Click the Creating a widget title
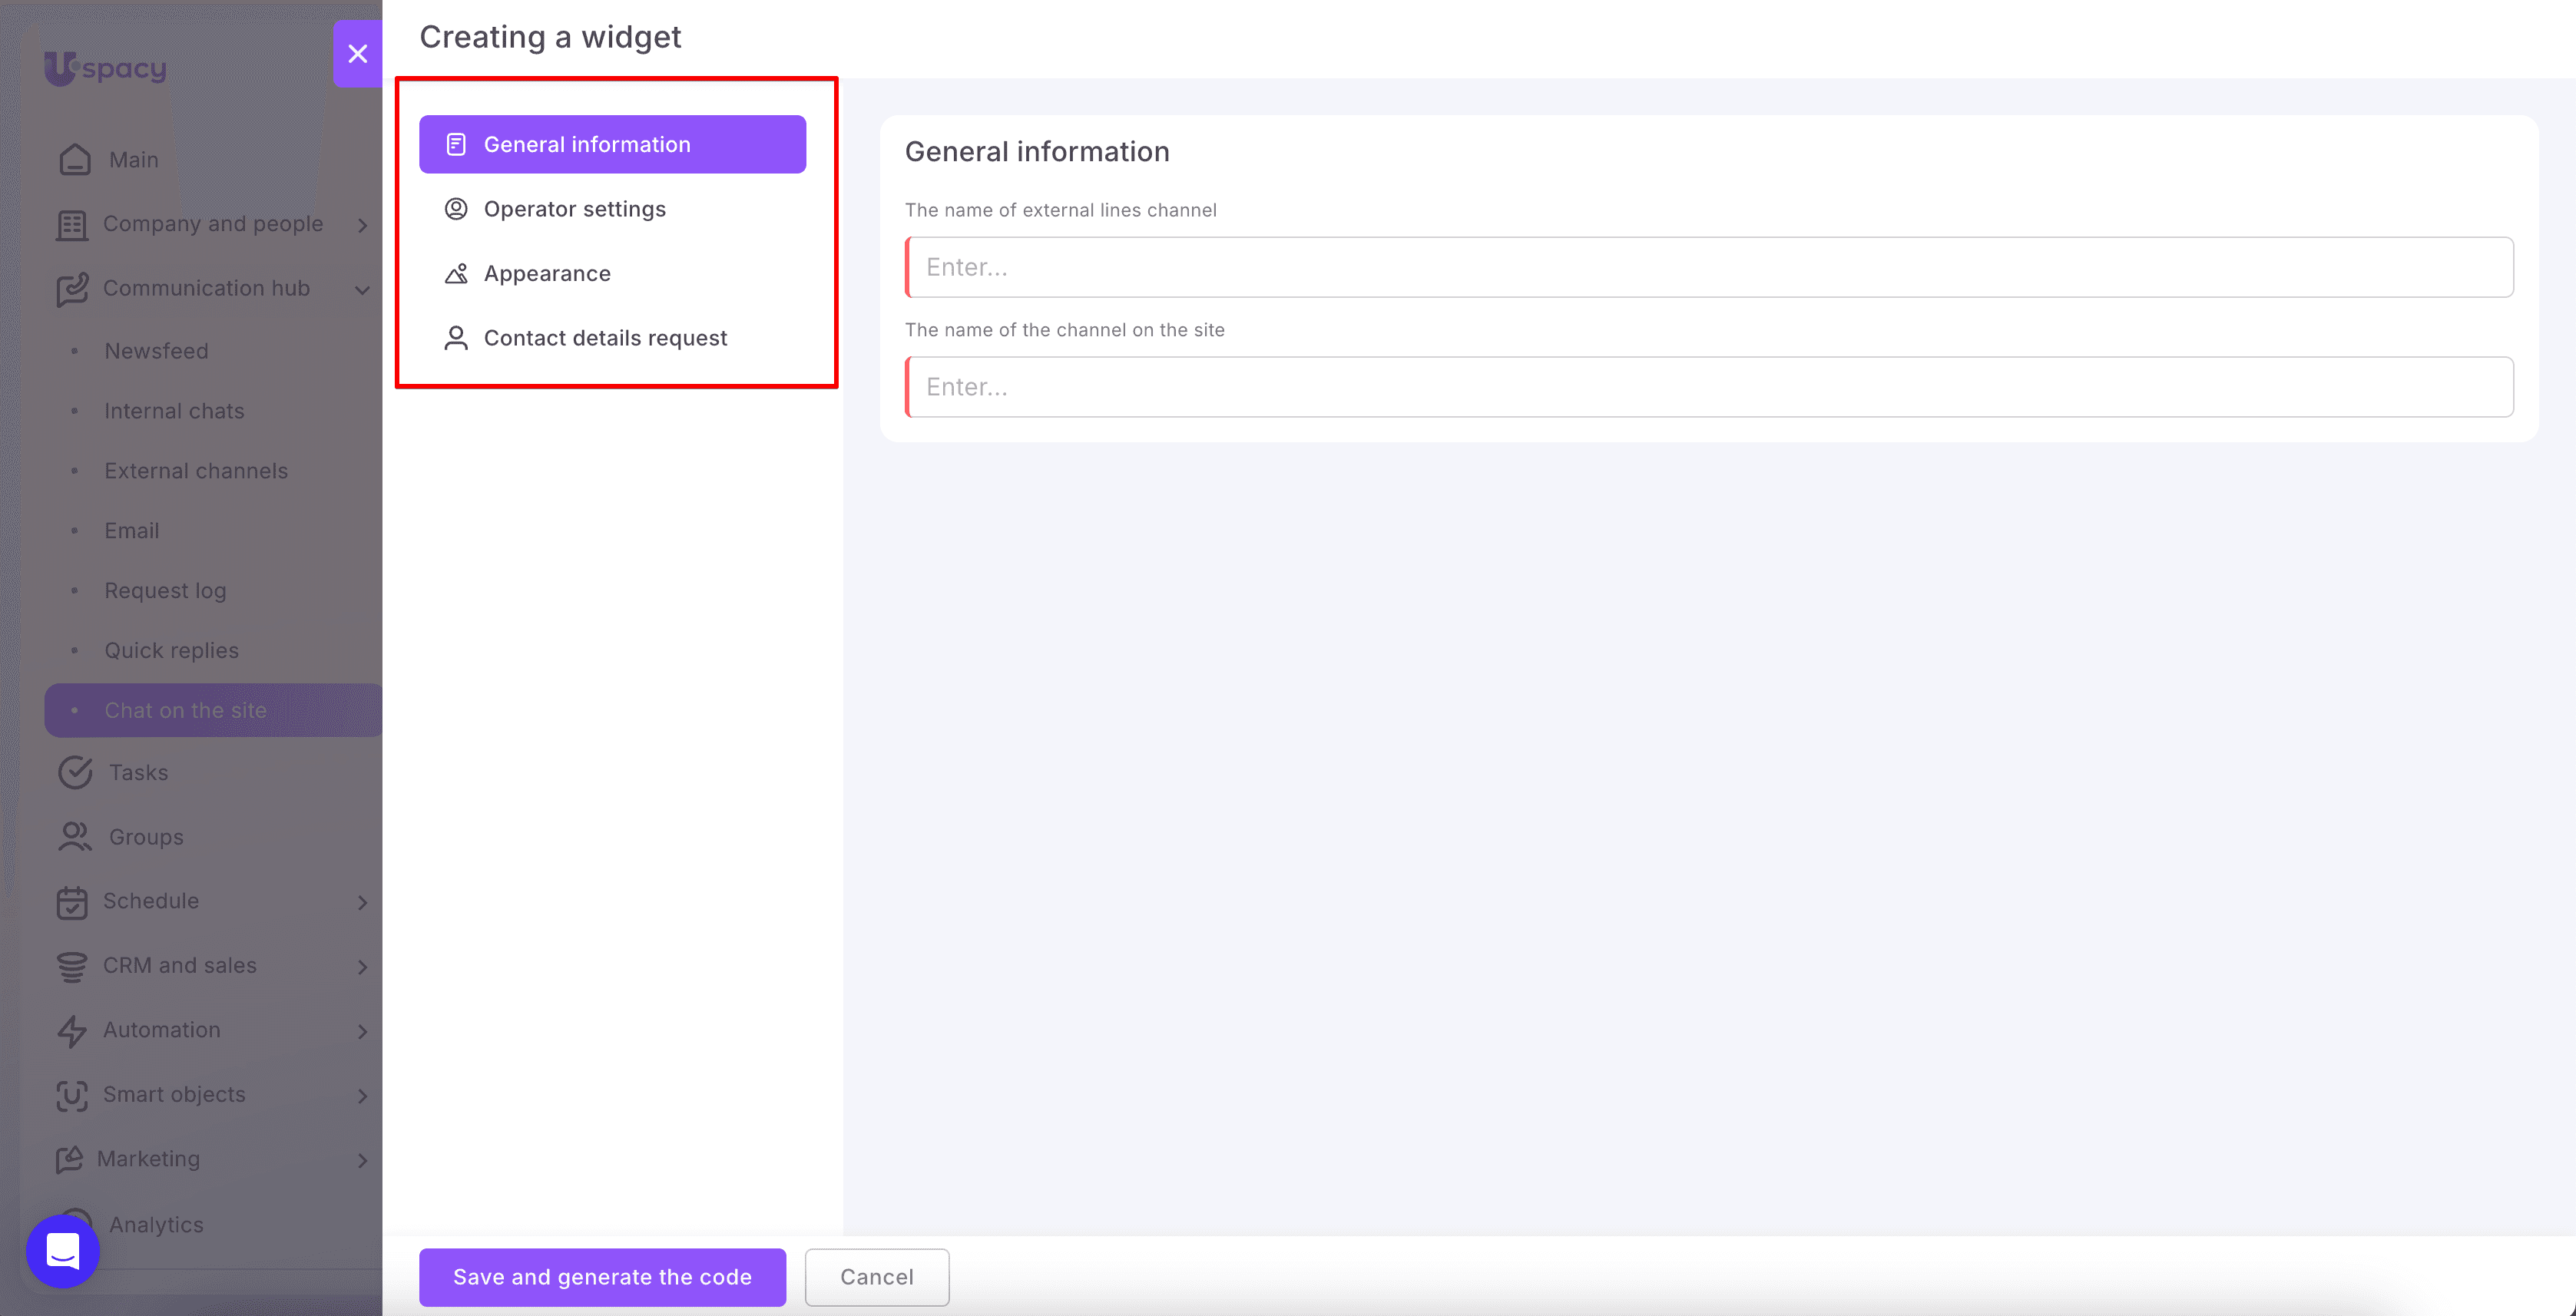This screenshot has width=2576, height=1316. [550, 37]
